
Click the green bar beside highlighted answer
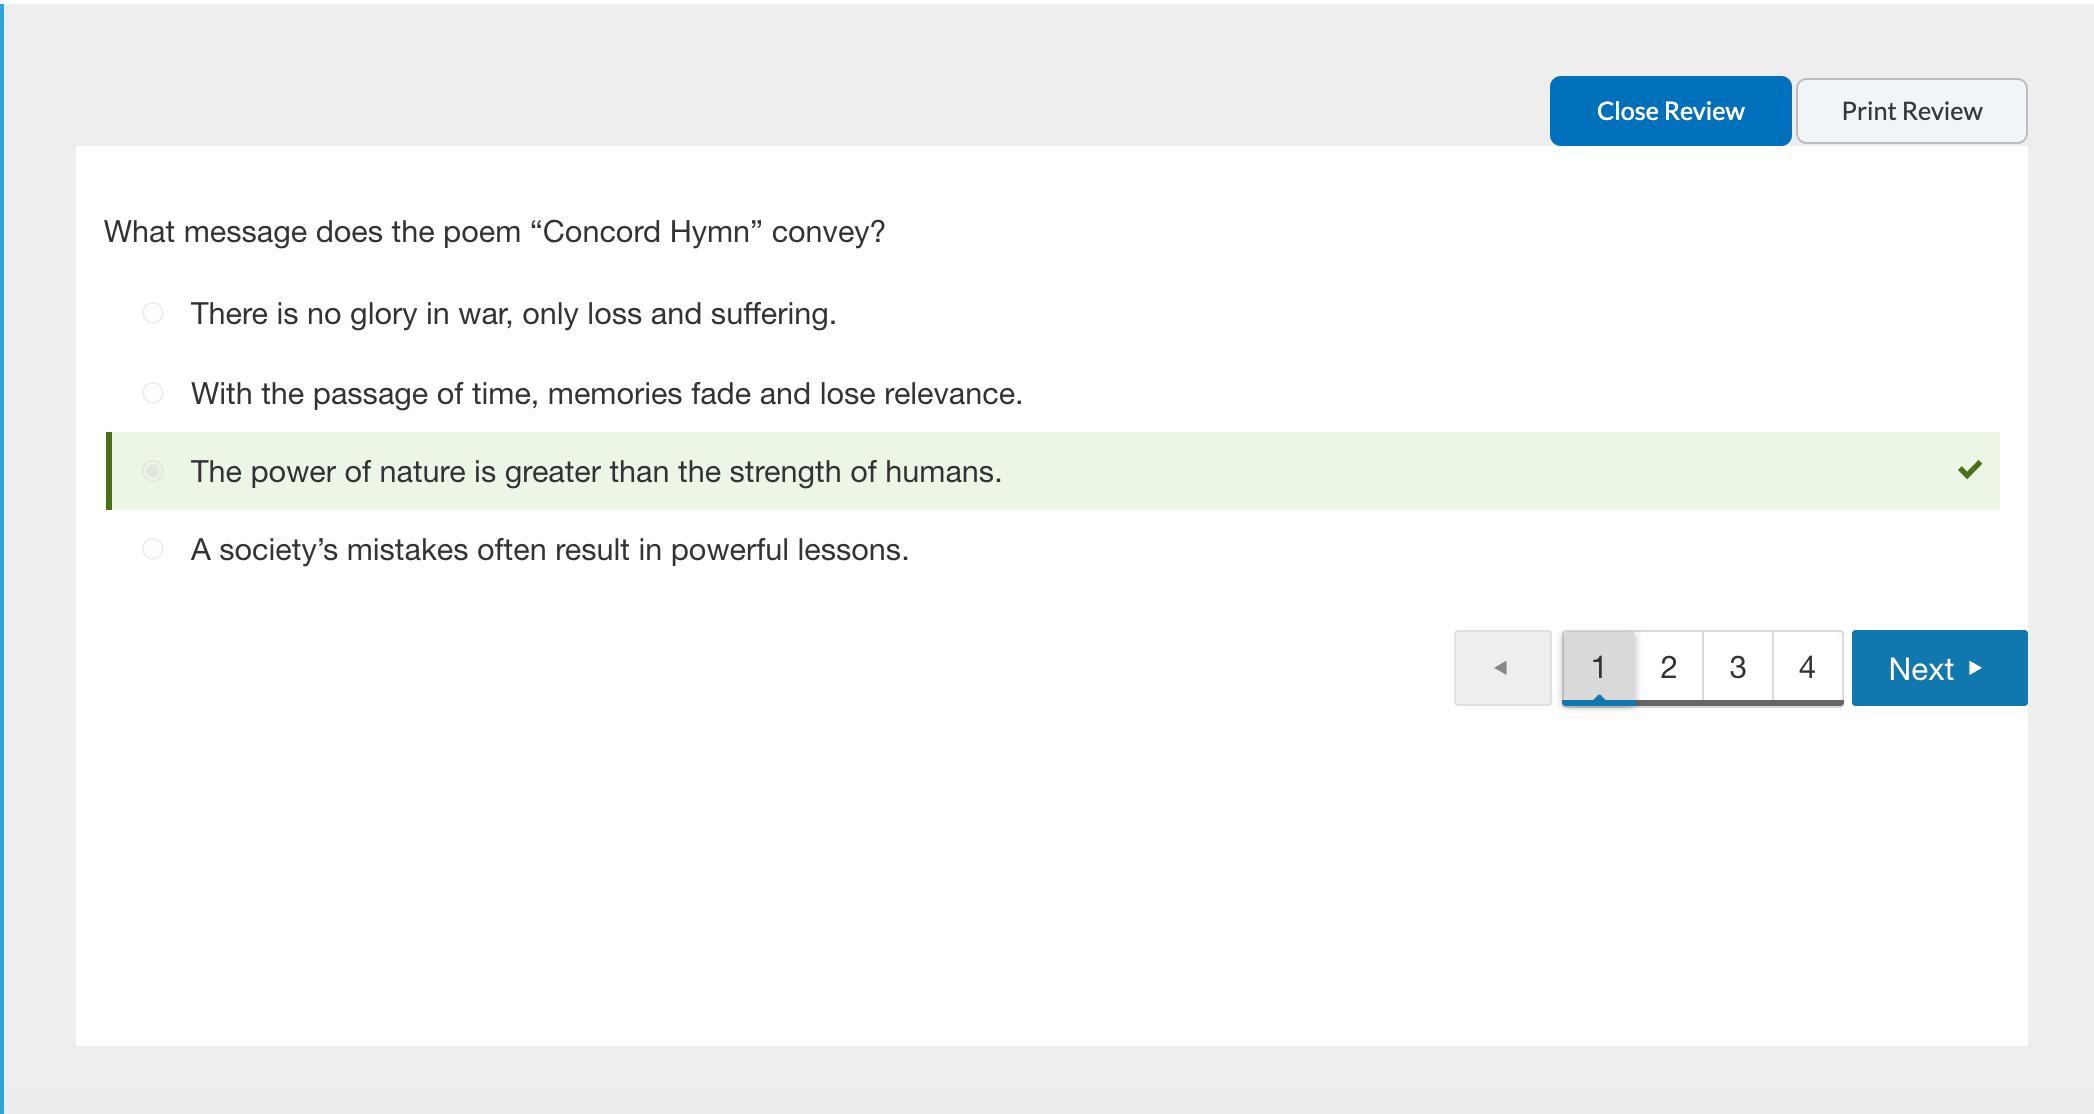click(x=109, y=471)
